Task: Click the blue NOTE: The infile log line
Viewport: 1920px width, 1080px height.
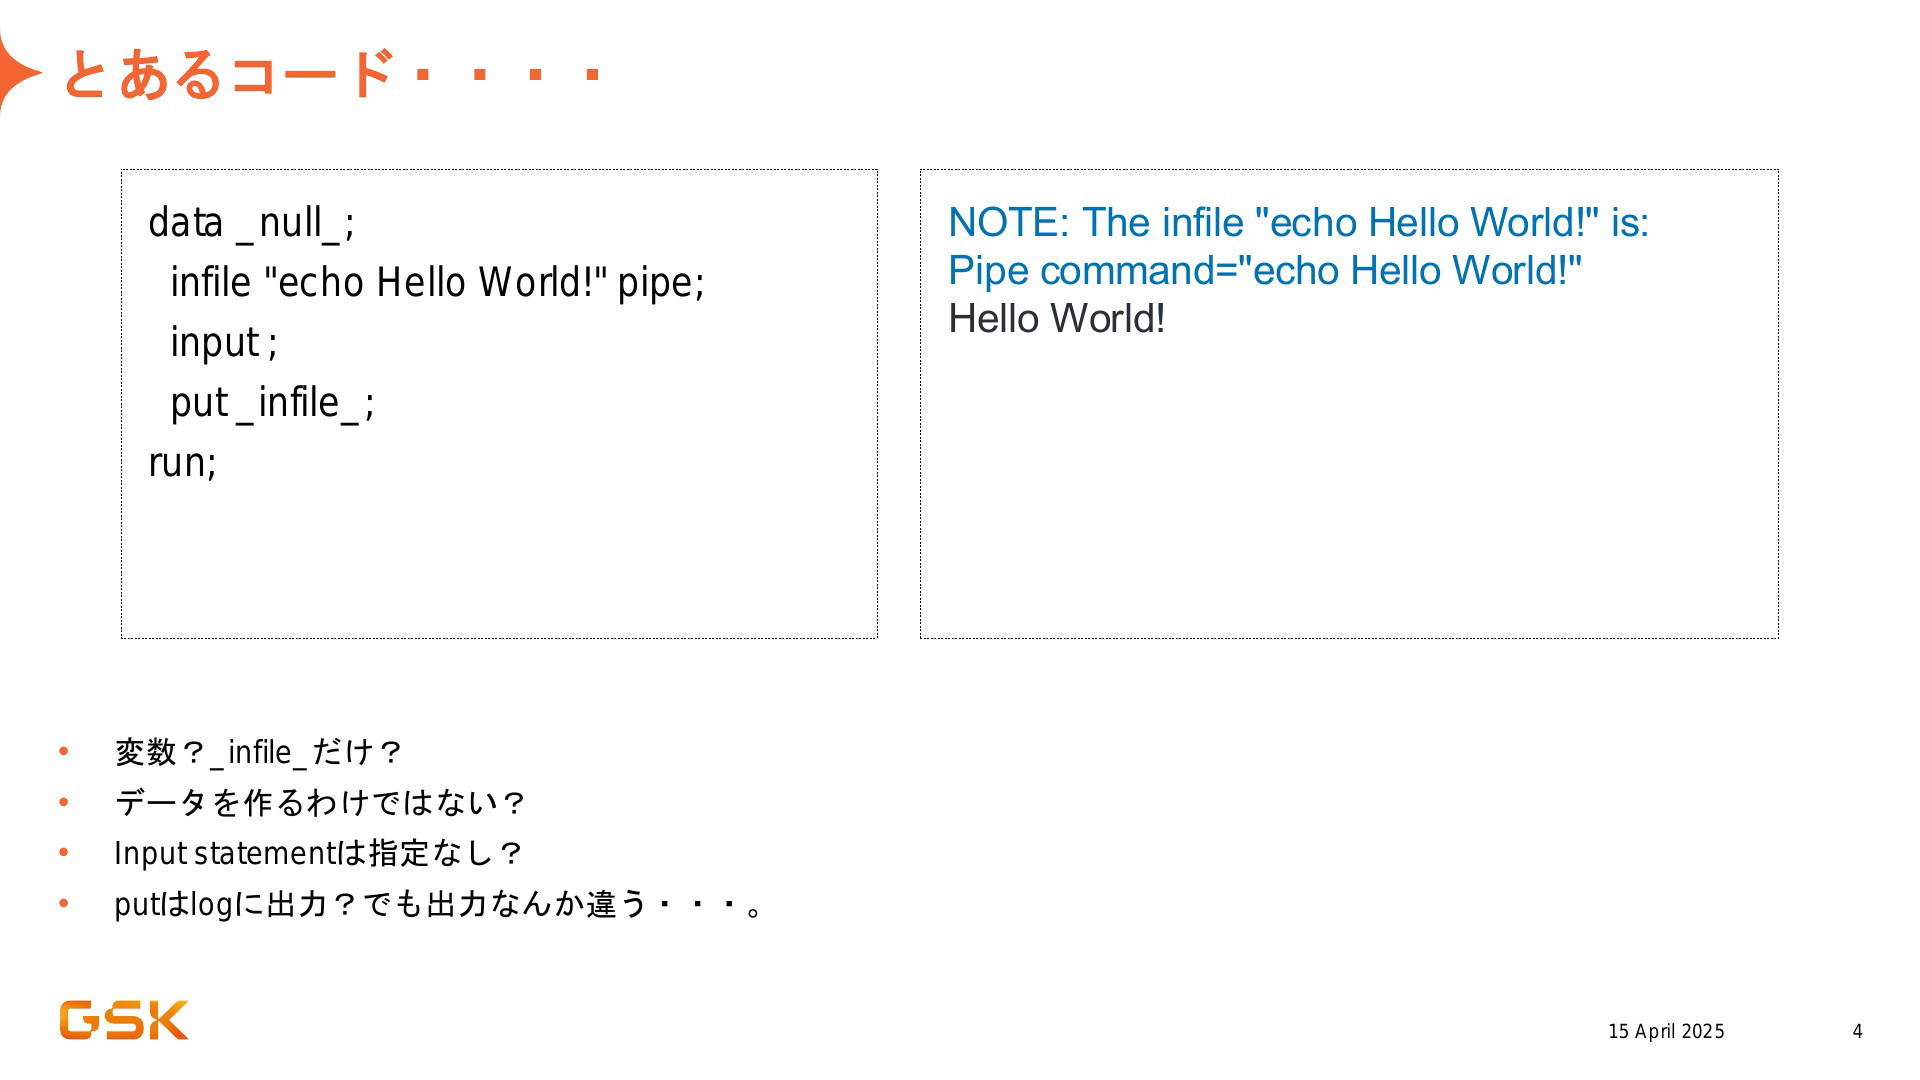Action: [x=1298, y=222]
